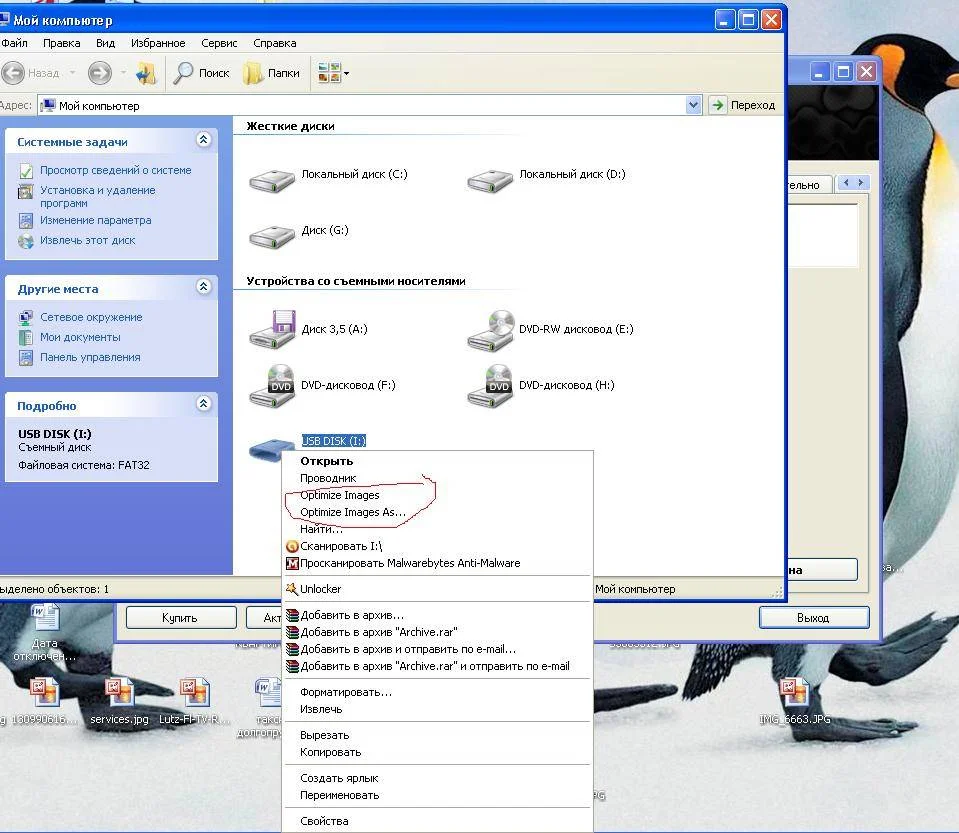Click the Forward arrow toolbar icon
Viewport: 959px width, 833px height.
coord(100,73)
